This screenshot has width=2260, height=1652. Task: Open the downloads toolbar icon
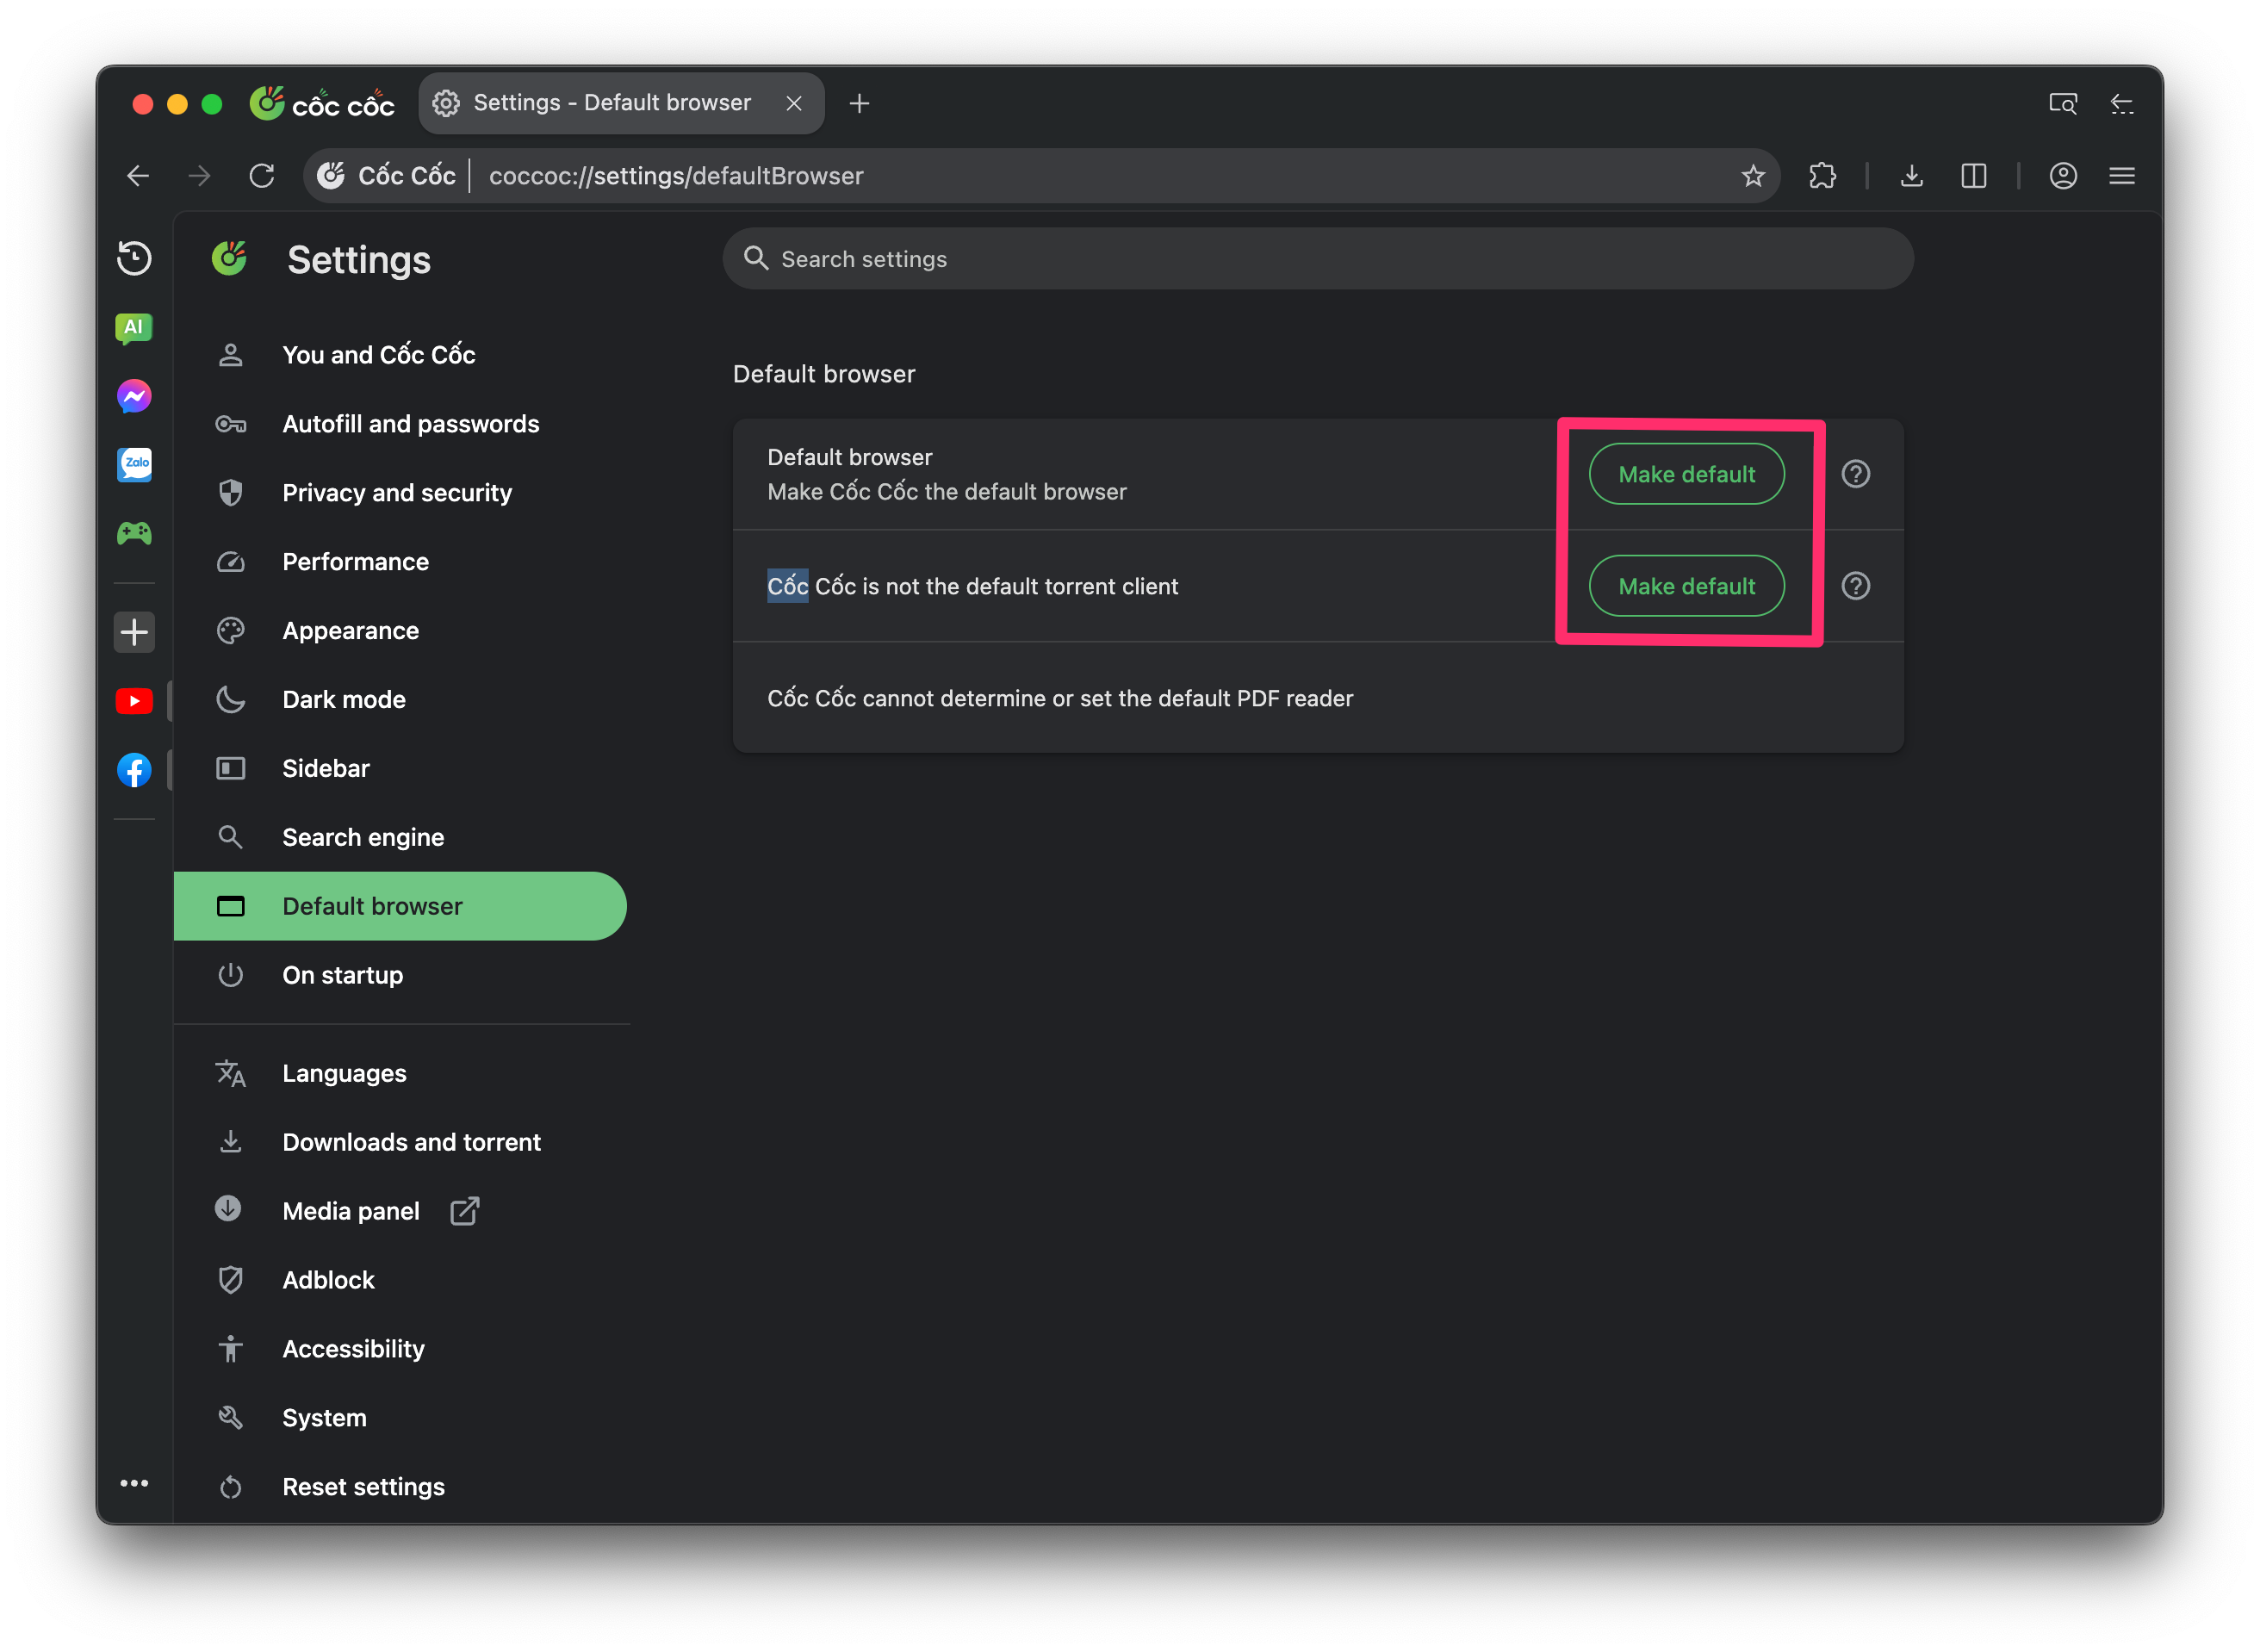pyautogui.click(x=1911, y=176)
